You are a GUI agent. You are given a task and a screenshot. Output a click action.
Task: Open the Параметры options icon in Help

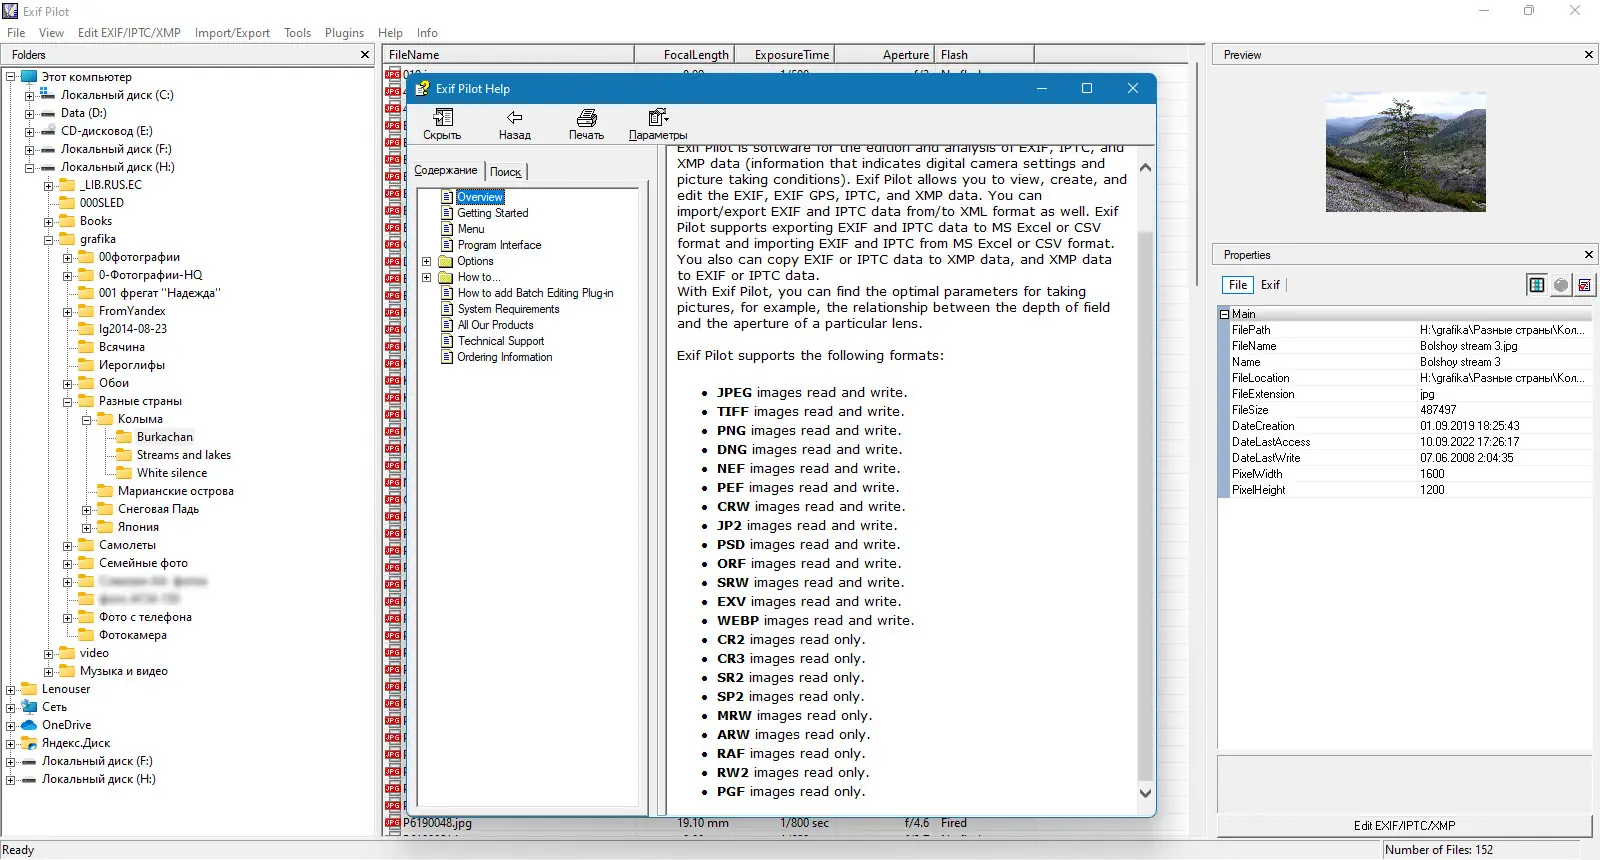tap(658, 118)
